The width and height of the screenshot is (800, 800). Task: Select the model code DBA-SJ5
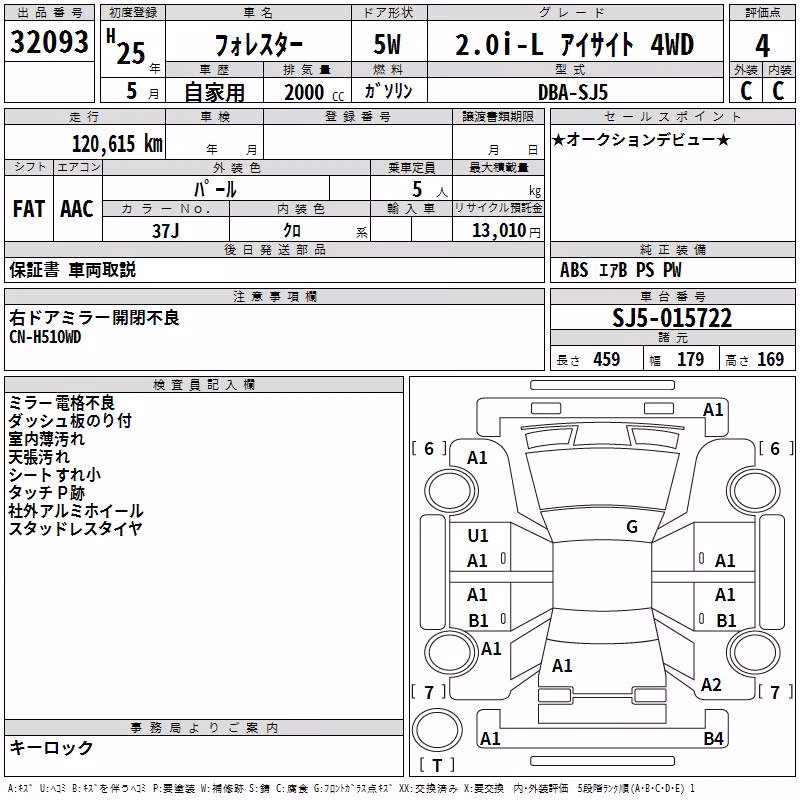(573, 92)
